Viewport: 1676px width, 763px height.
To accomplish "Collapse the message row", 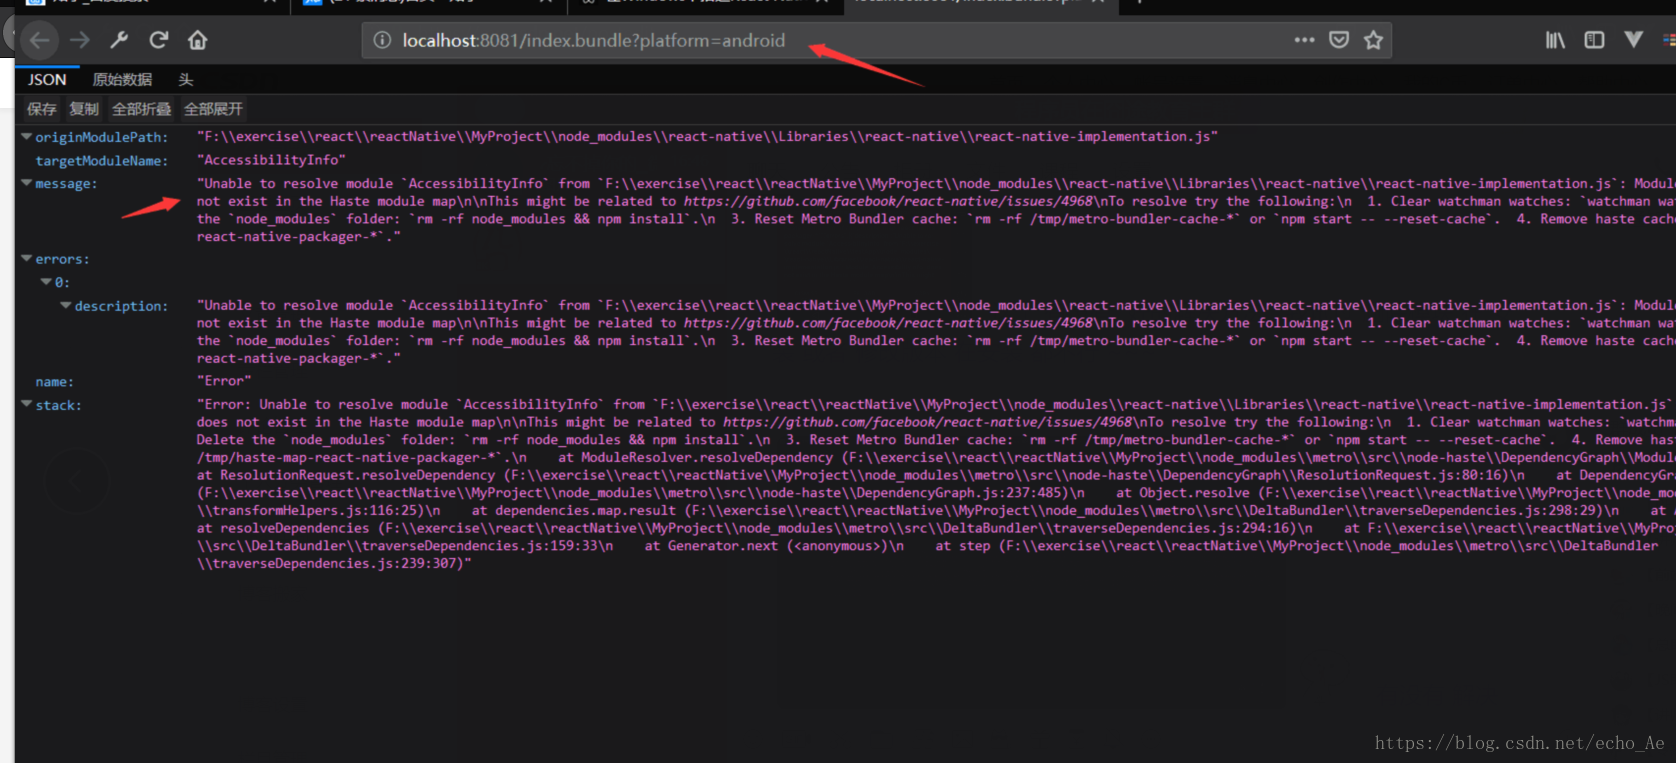I will pos(26,183).
